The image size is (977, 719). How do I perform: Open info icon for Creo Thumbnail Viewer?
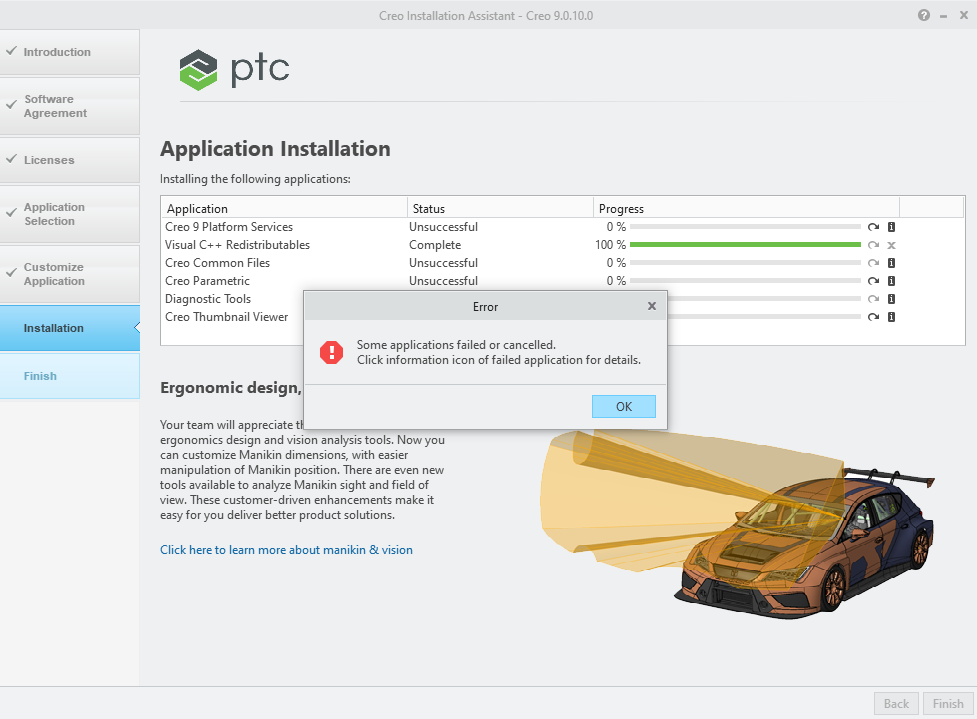(x=892, y=317)
